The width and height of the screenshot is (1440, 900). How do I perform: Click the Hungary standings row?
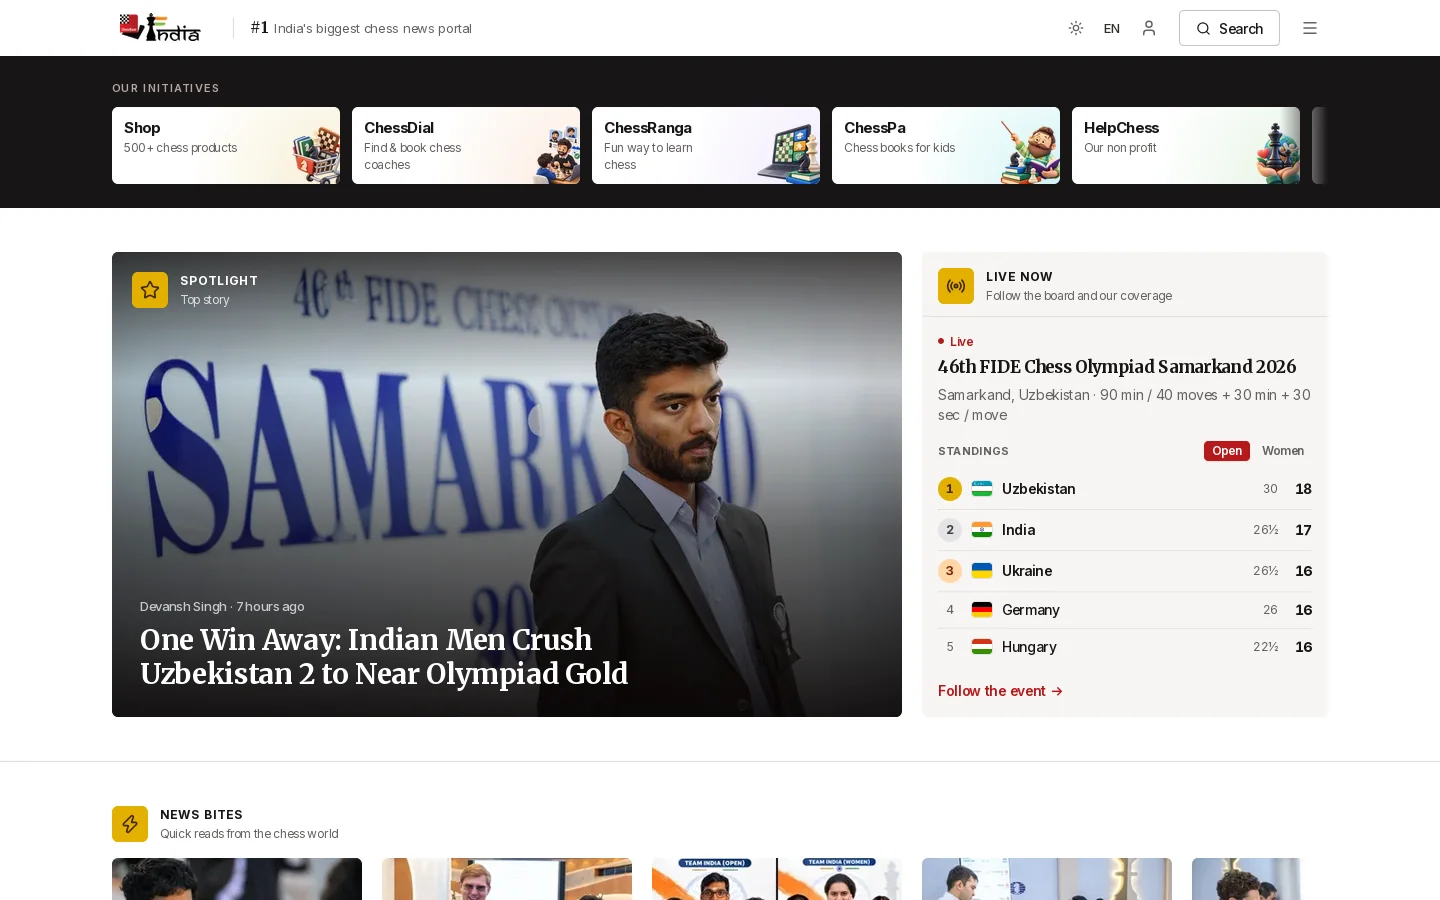1125,647
